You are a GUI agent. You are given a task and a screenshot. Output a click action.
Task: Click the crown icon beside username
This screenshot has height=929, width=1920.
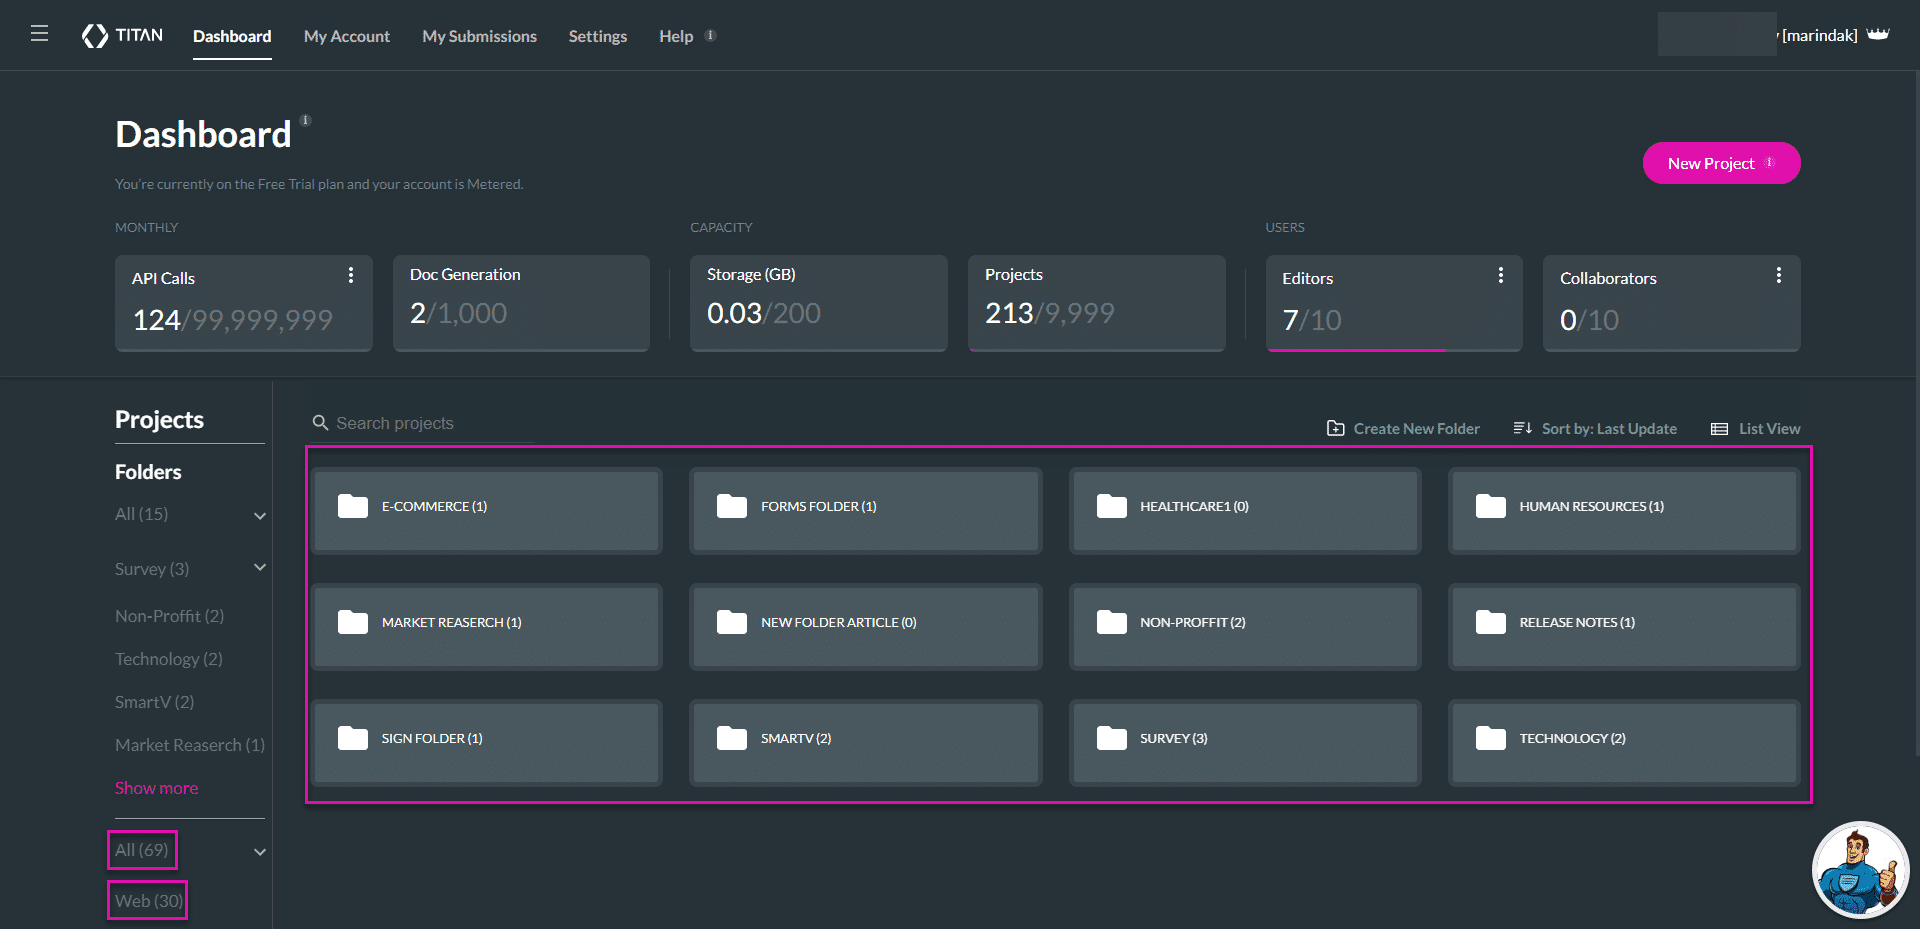[1878, 35]
